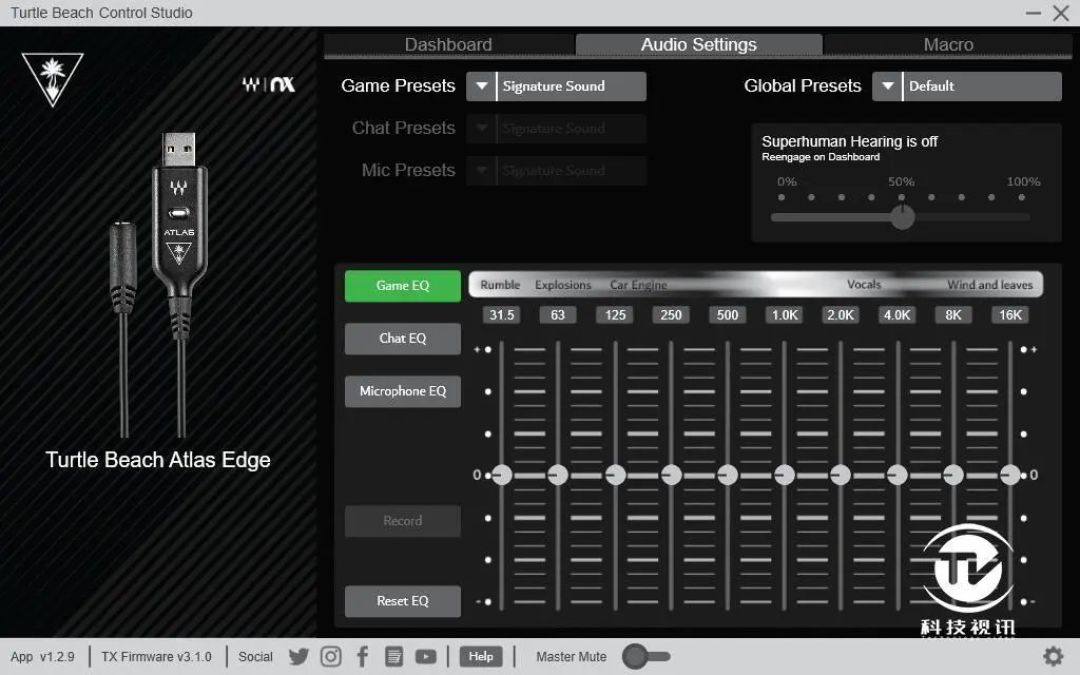Select the Microphone EQ button

tap(402, 391)
